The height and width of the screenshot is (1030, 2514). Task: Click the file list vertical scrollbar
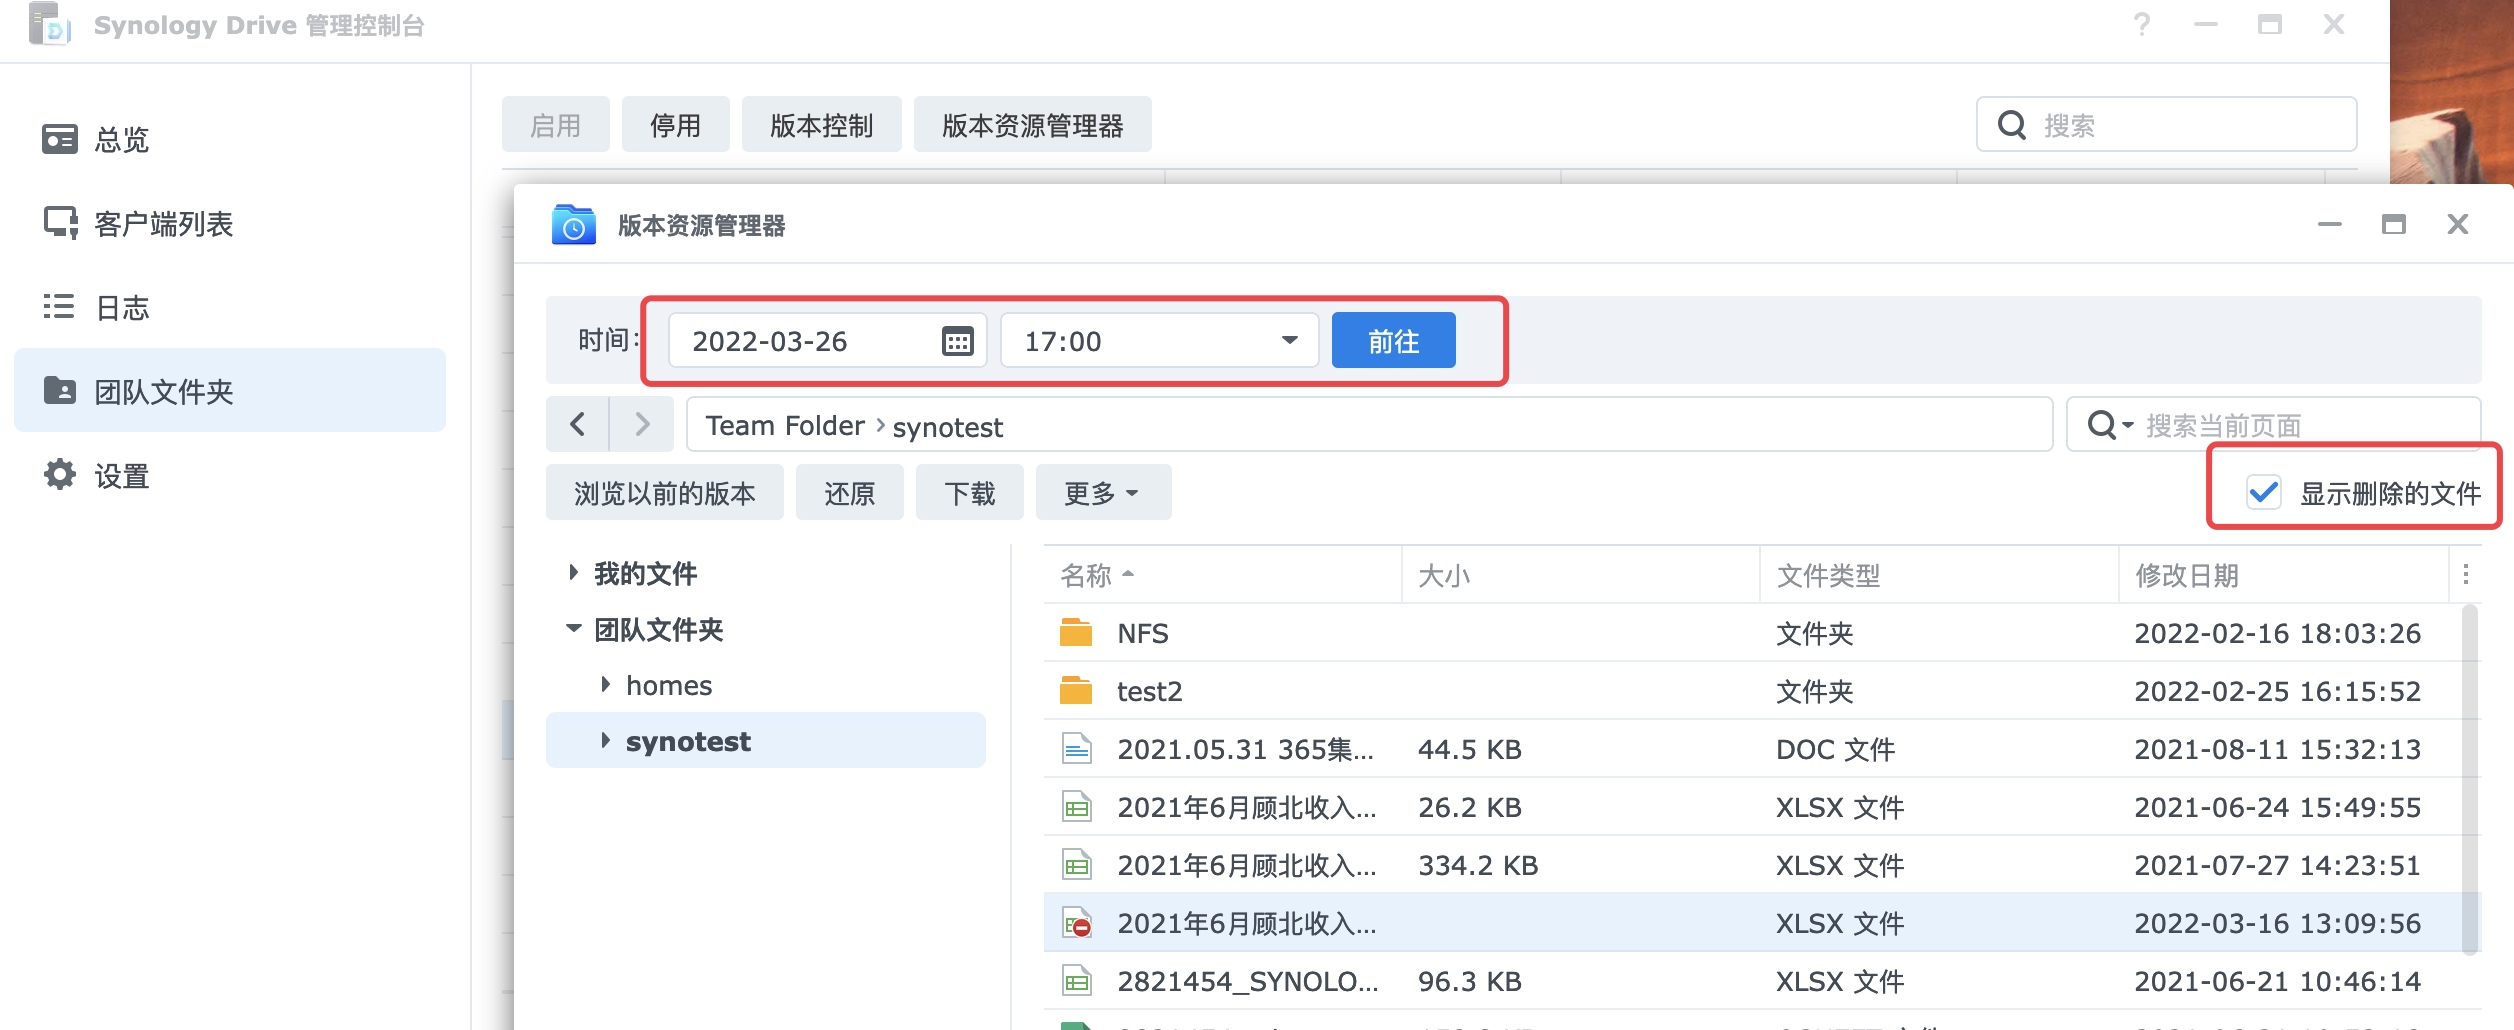[x=2471, y=780]
